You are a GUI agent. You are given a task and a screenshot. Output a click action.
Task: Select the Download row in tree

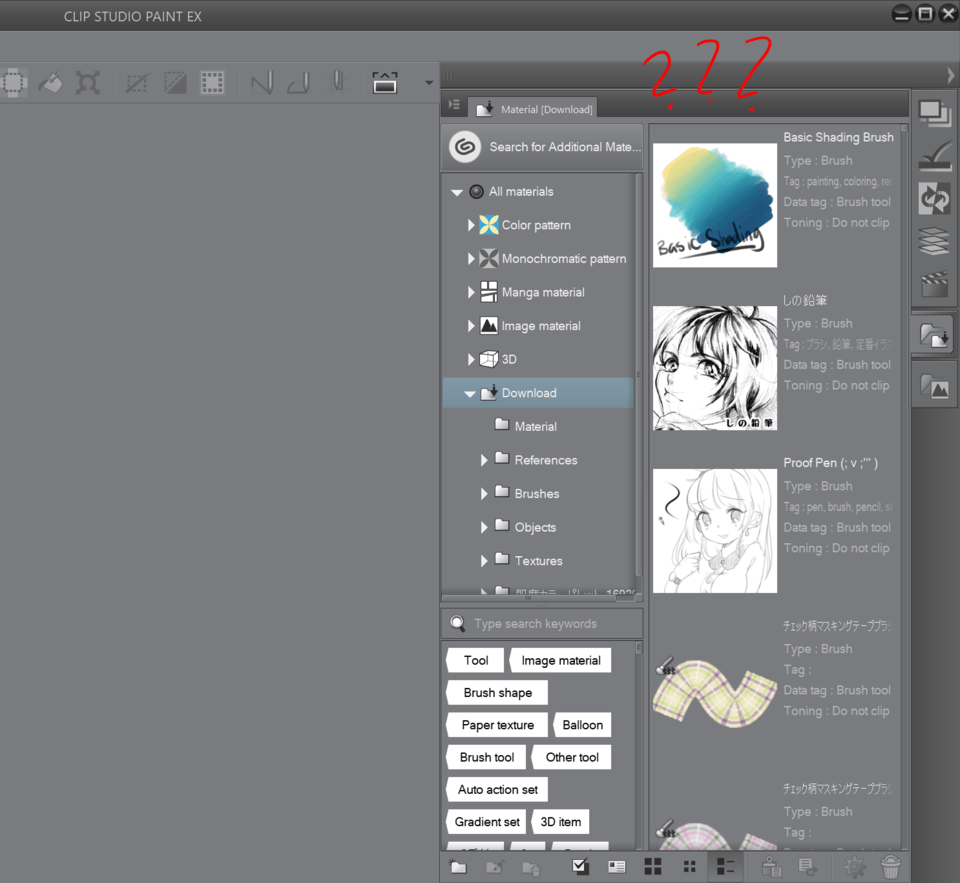tap(538, 393)
